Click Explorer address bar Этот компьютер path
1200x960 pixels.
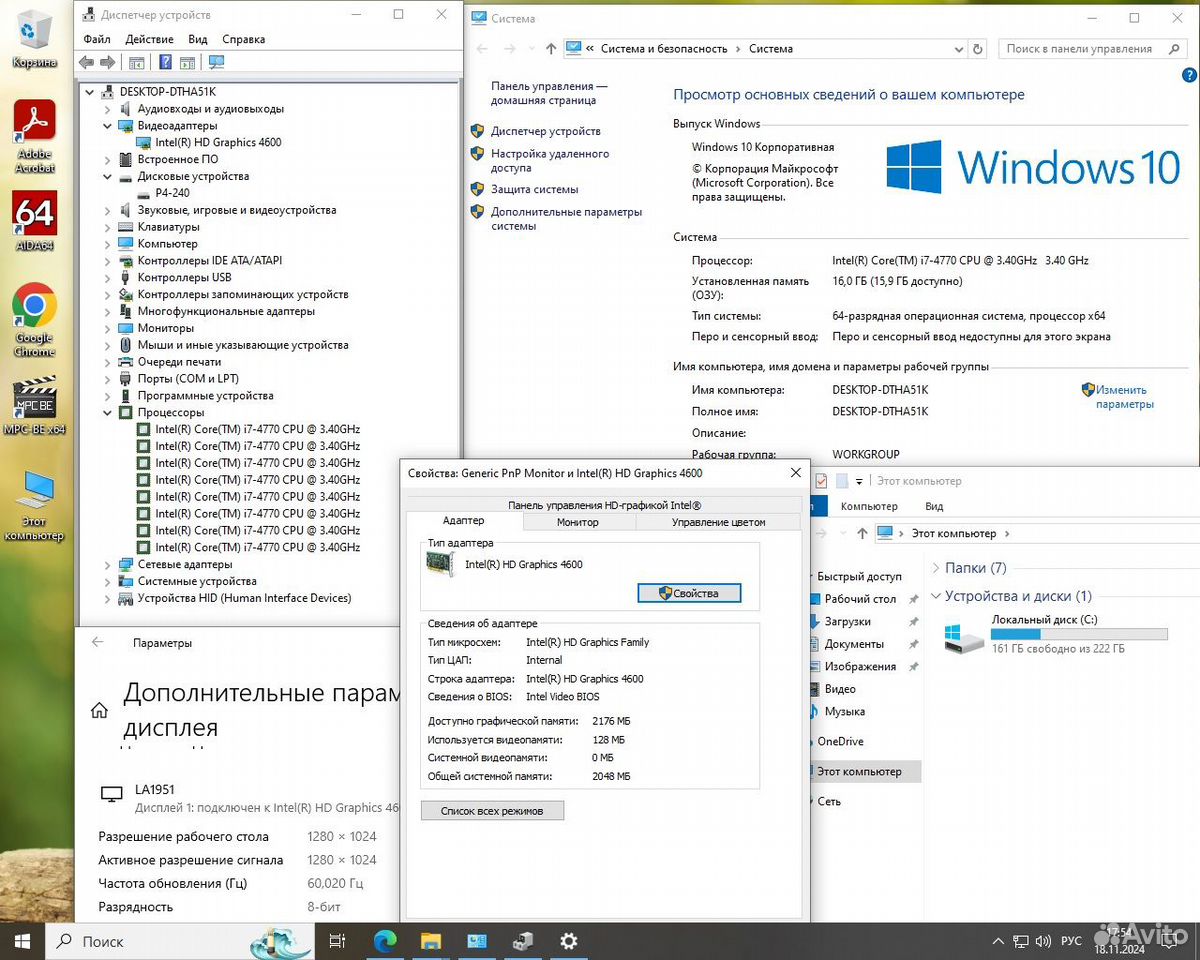click(x=953, y=533)
